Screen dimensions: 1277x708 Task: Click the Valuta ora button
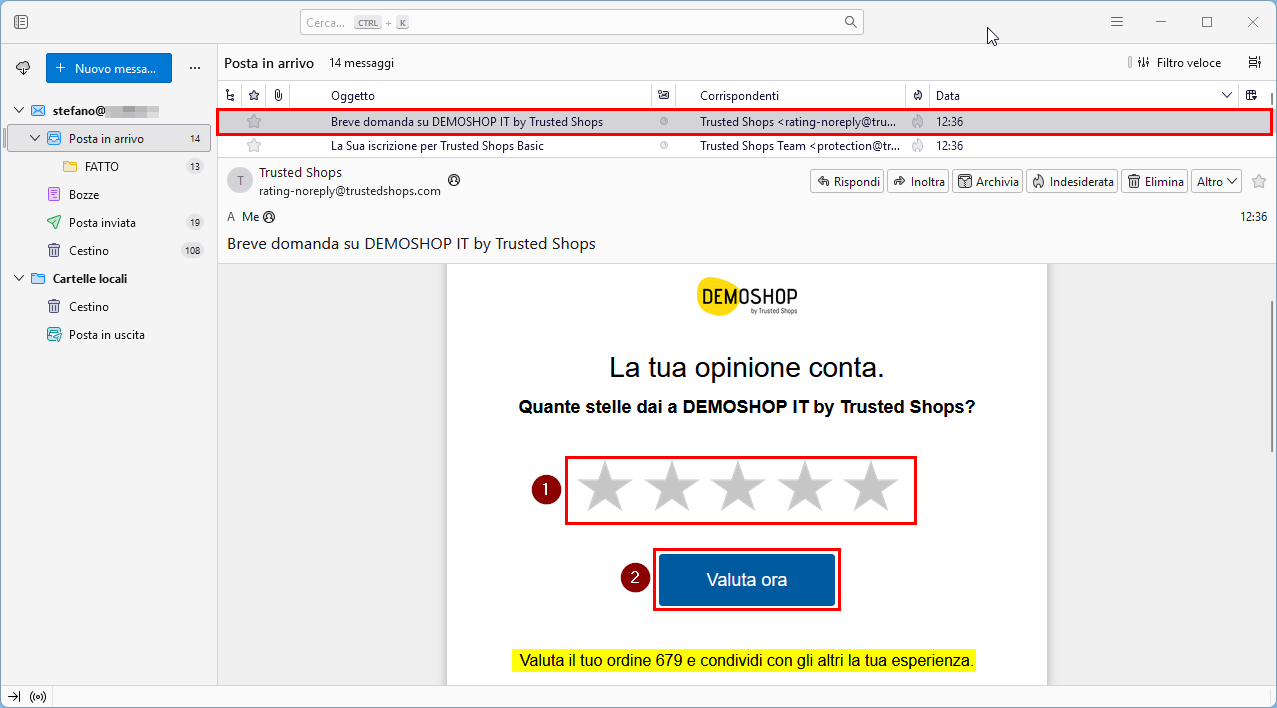click(747, 580)
